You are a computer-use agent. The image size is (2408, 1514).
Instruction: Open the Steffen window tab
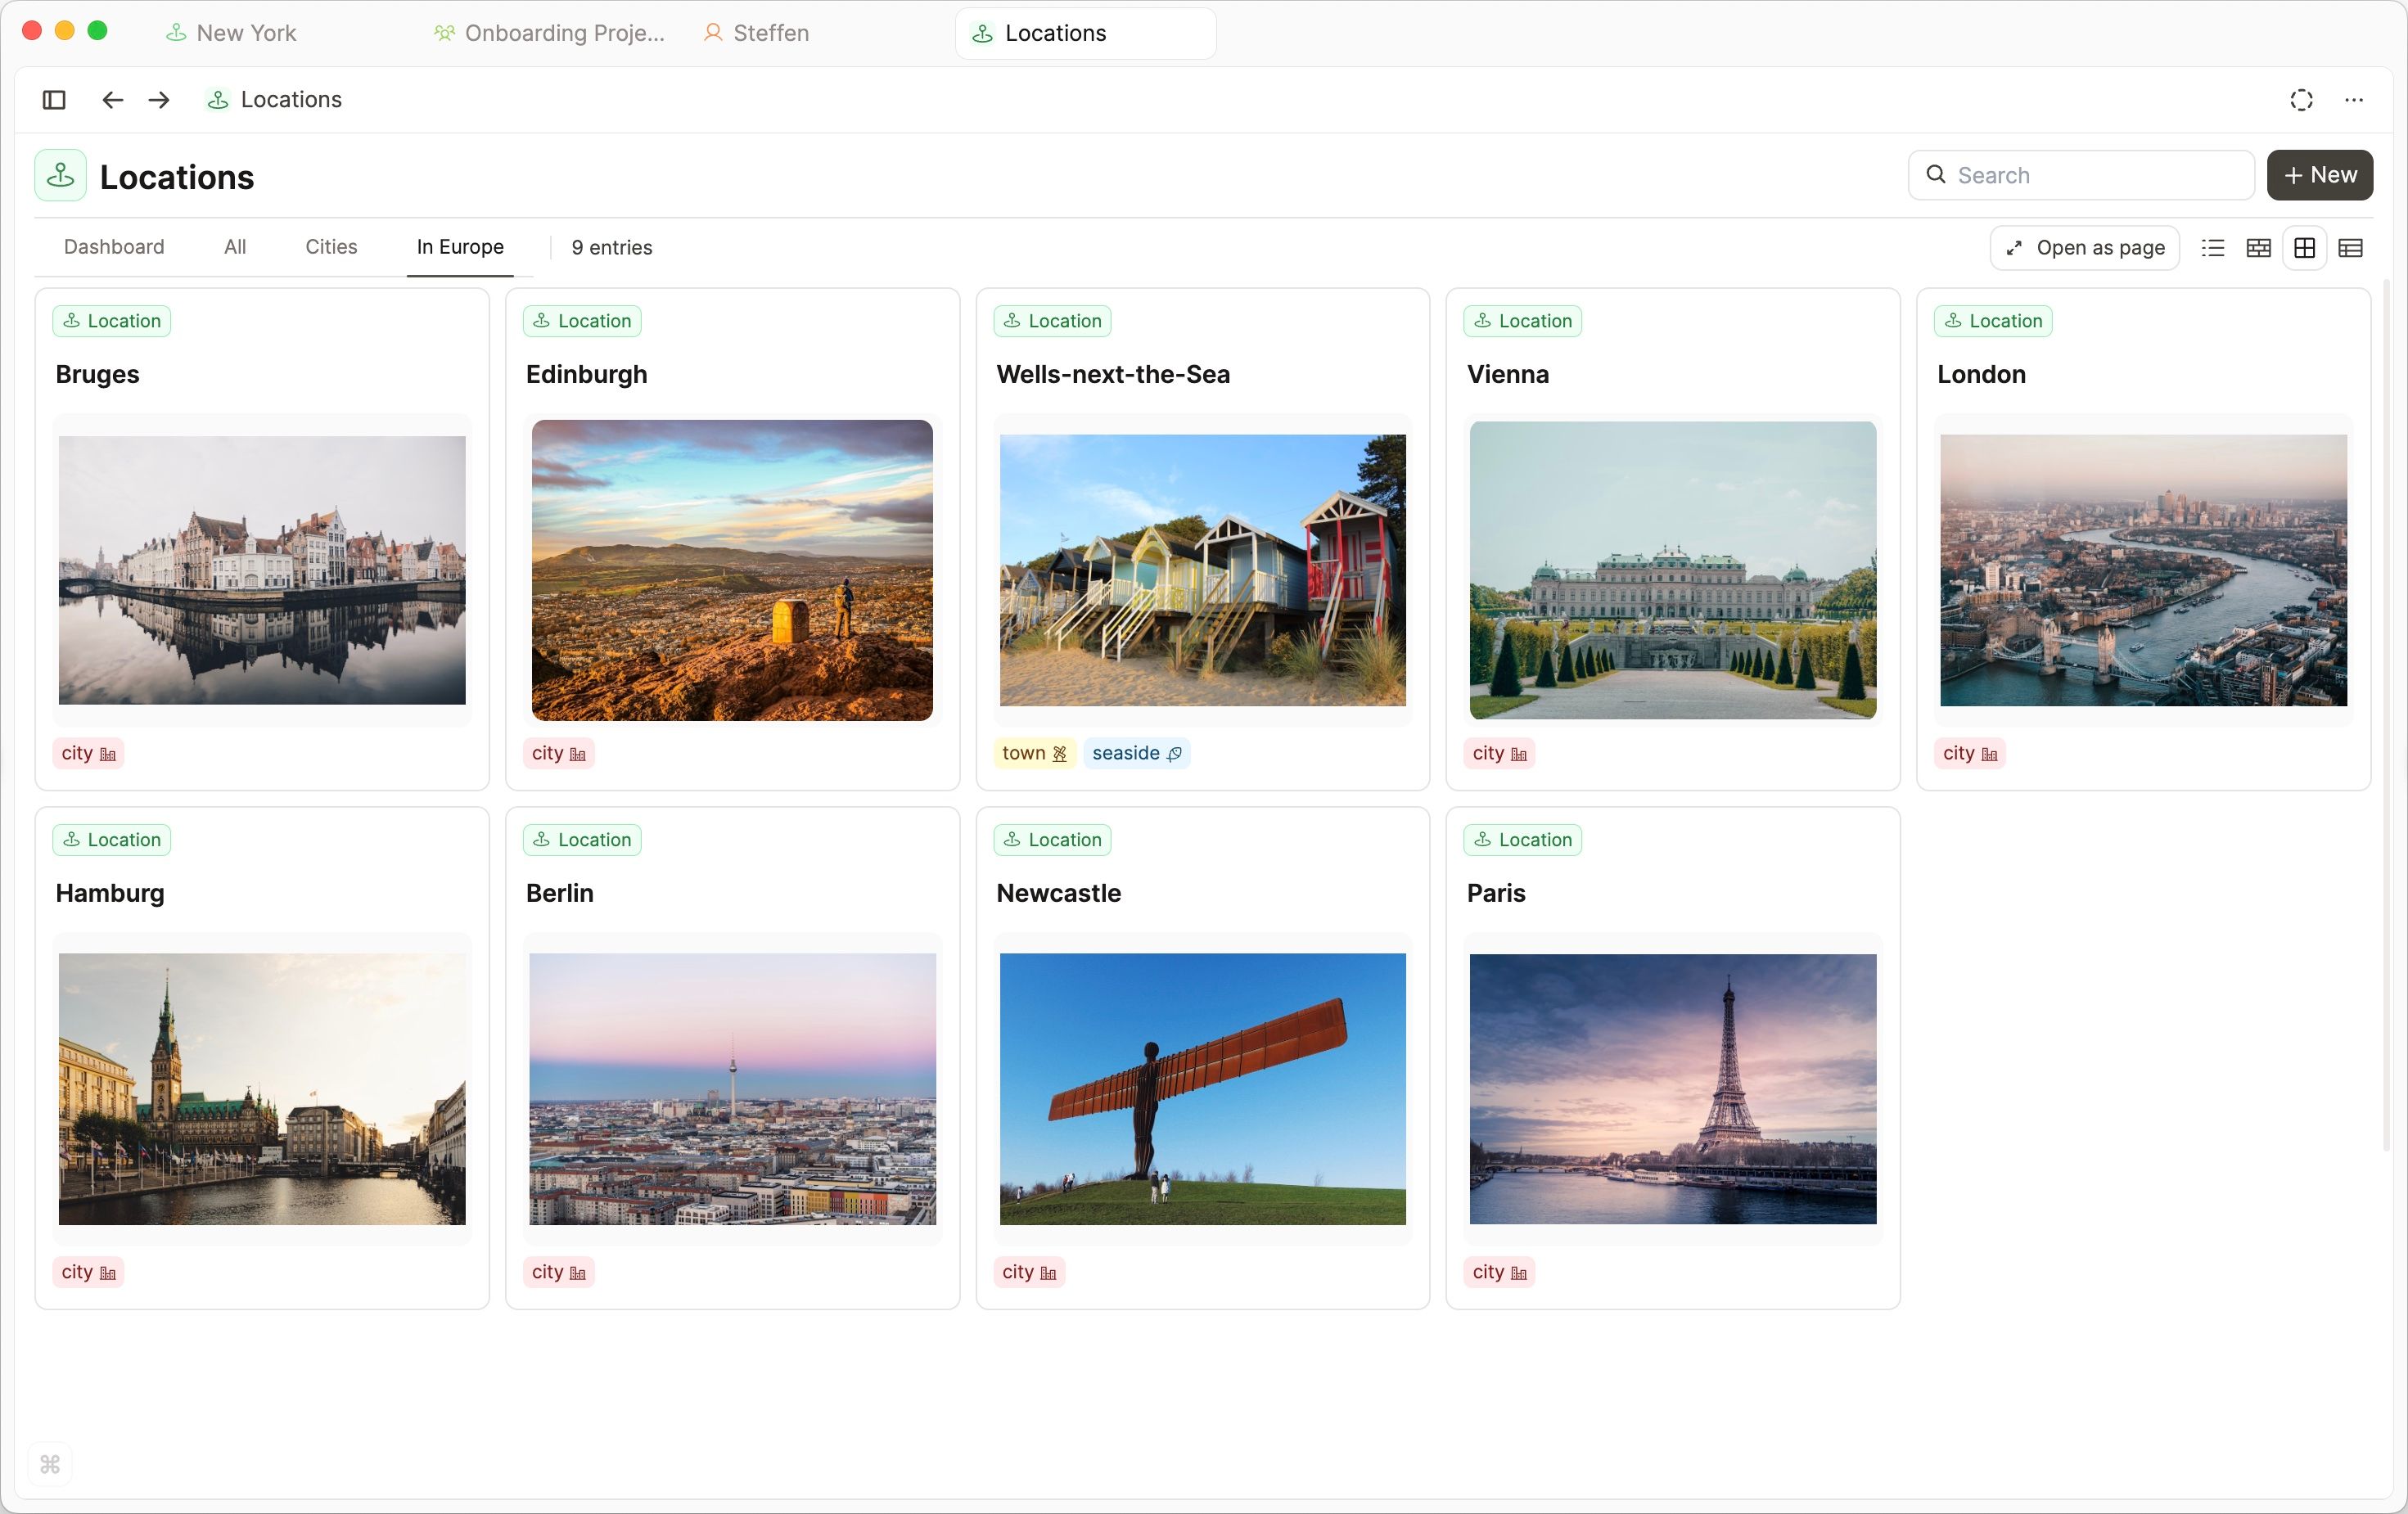[770, 33]
